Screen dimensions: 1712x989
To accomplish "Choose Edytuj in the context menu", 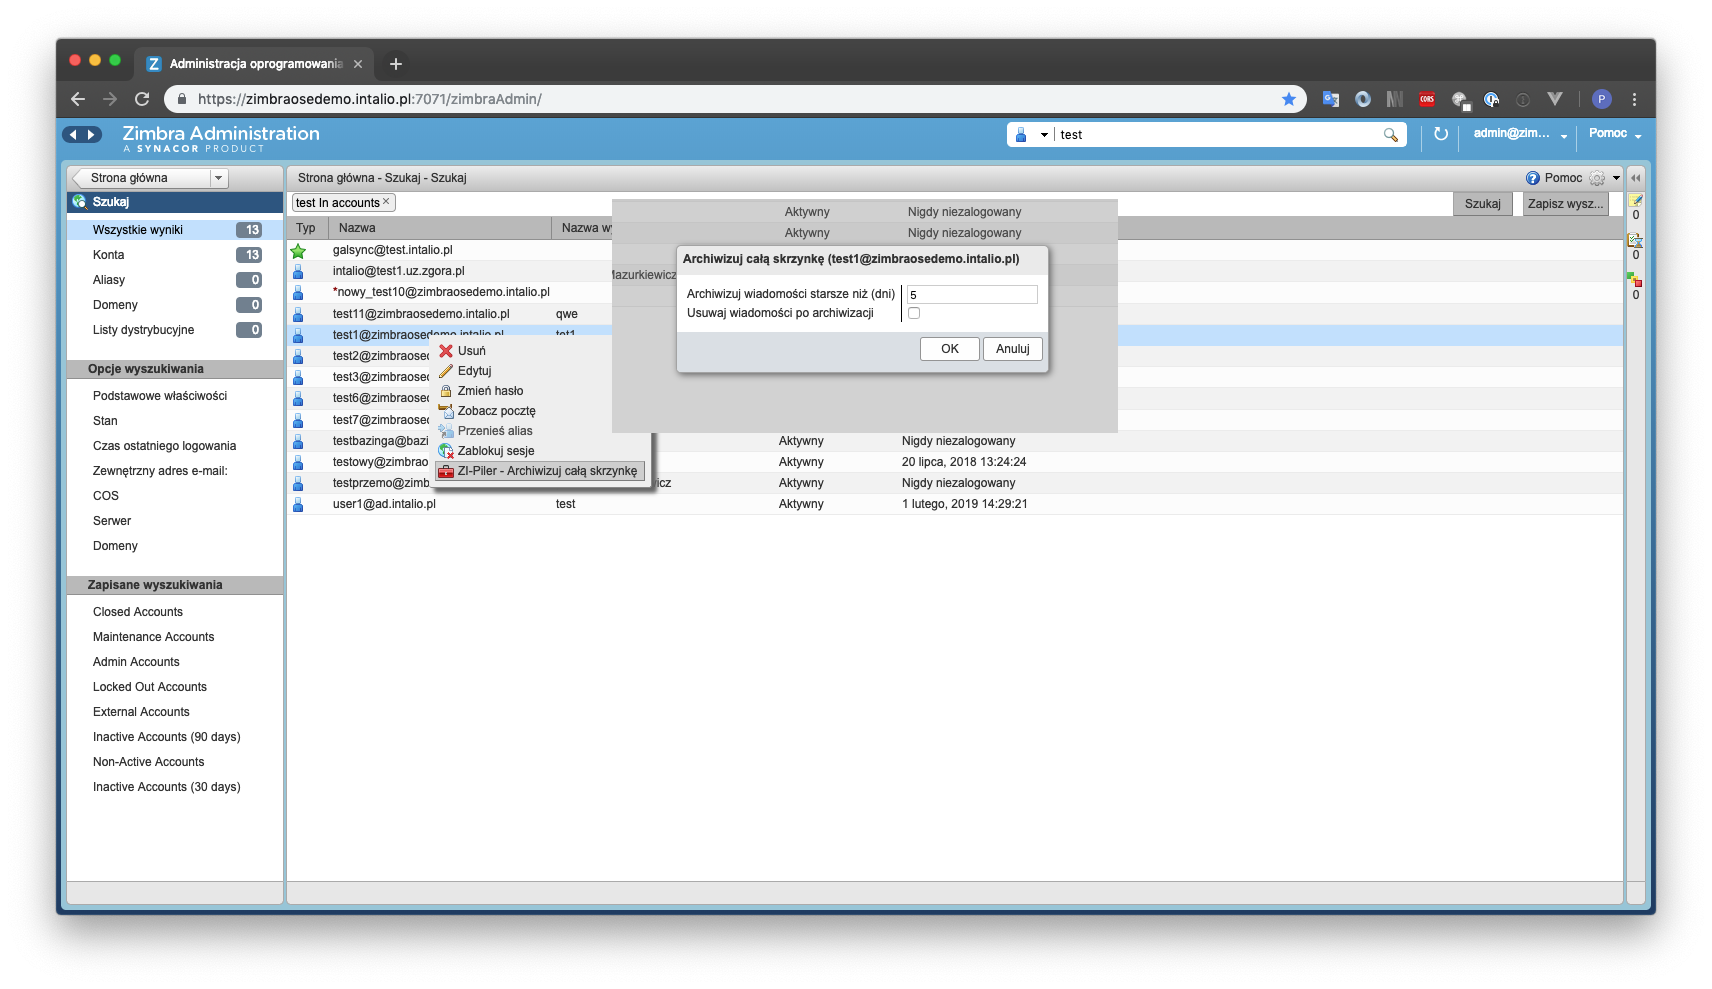I will (x=542, y=371).
